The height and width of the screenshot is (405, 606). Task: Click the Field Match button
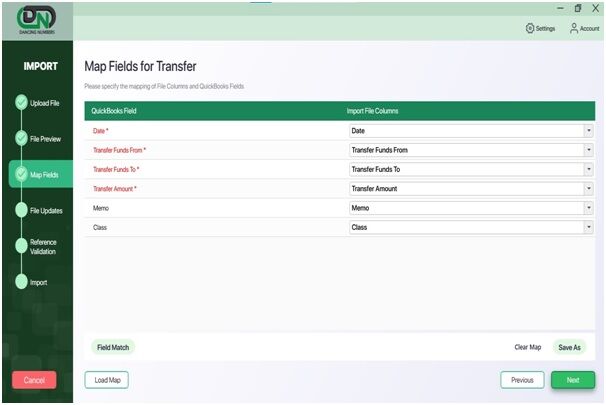pos(113,347)
